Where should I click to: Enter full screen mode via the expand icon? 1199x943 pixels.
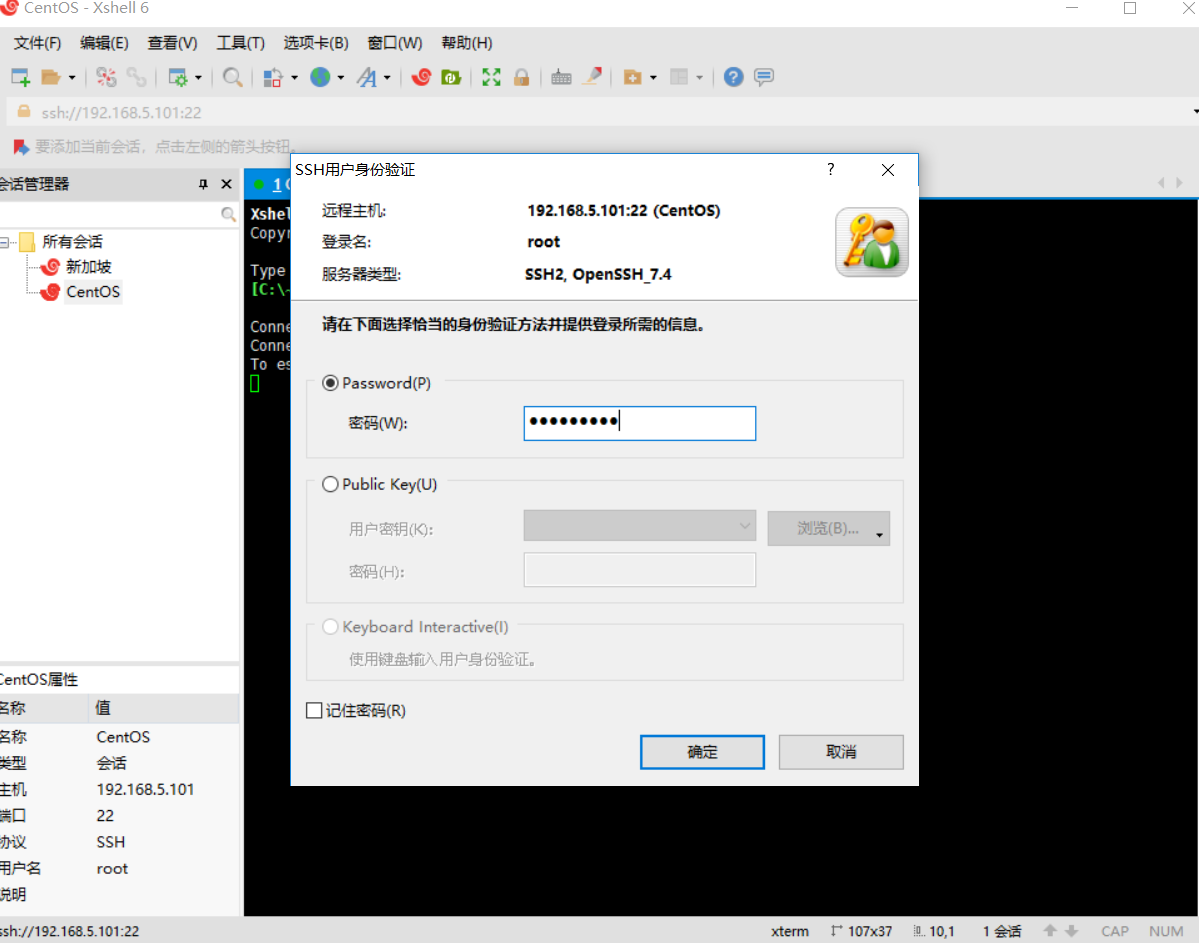click(491, 77)
